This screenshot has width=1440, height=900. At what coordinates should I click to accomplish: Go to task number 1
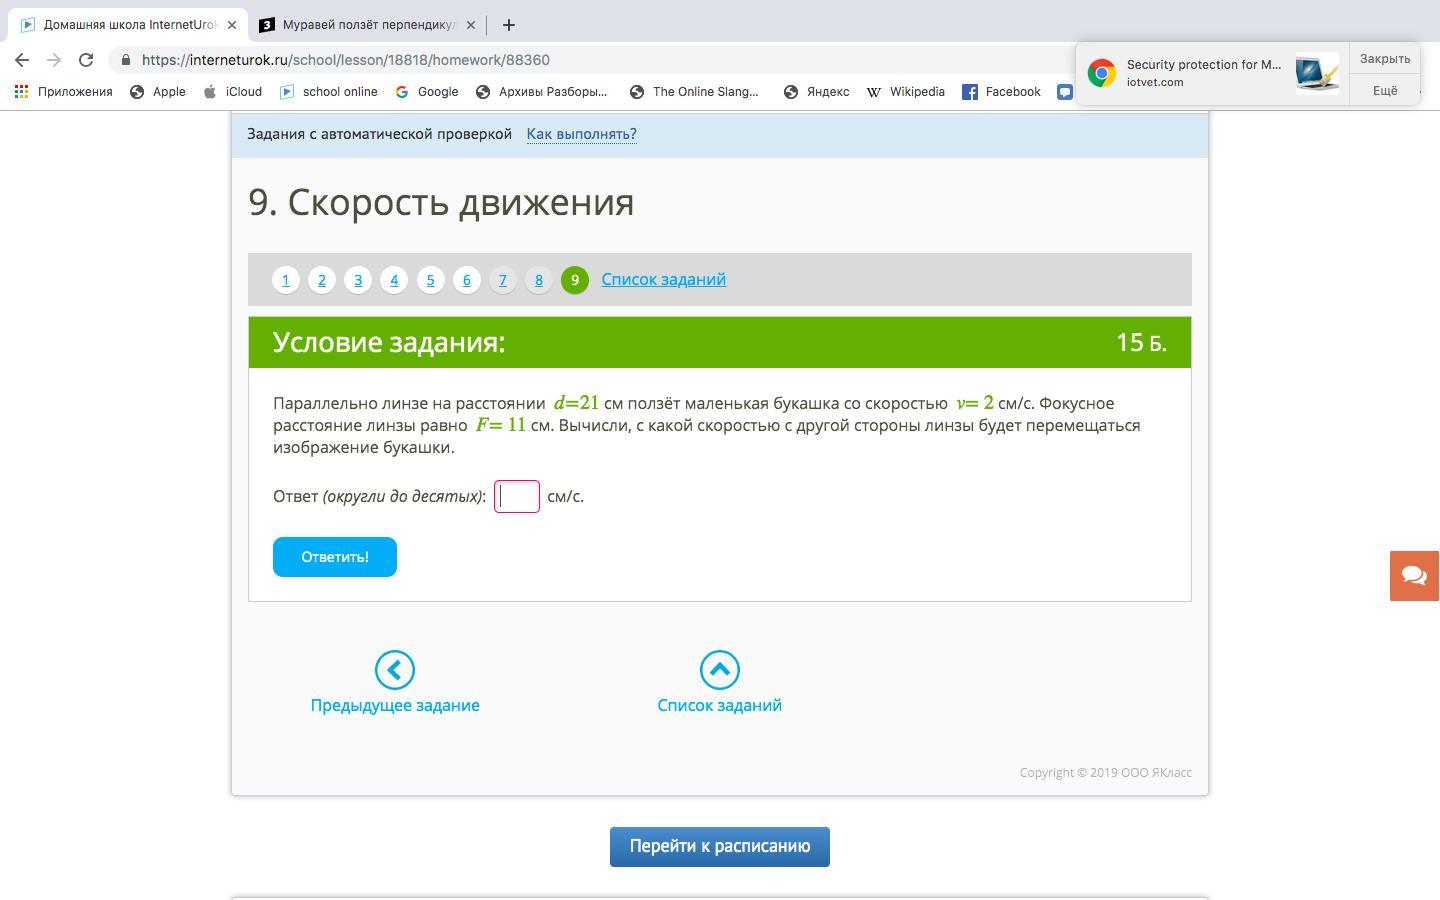(x=286, y=280)
